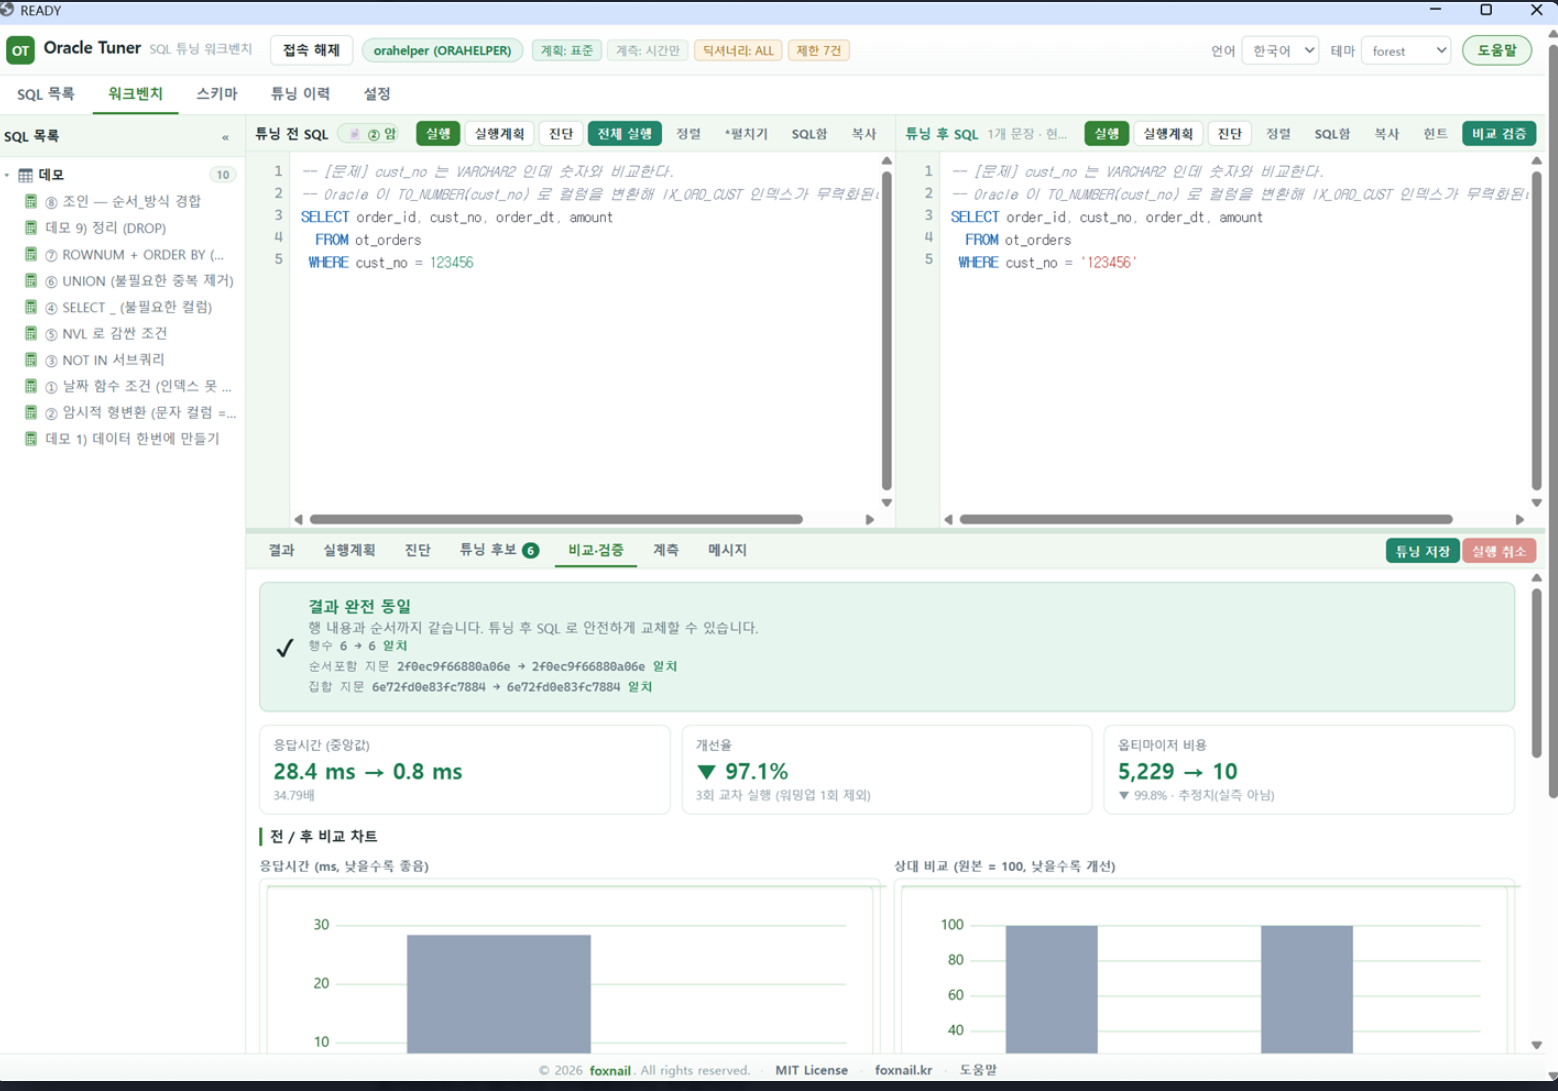Click the checkmark icon in the 결과 완전 동일 box
Screen dimensions: 1558x1091
point(285,648)
